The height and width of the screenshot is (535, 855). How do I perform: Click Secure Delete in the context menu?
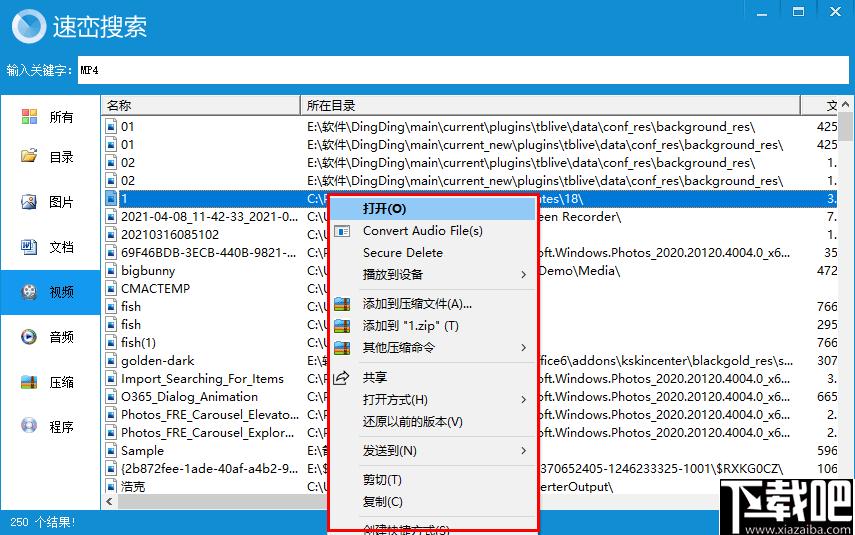pyautogui.click(x=402, y=253)
